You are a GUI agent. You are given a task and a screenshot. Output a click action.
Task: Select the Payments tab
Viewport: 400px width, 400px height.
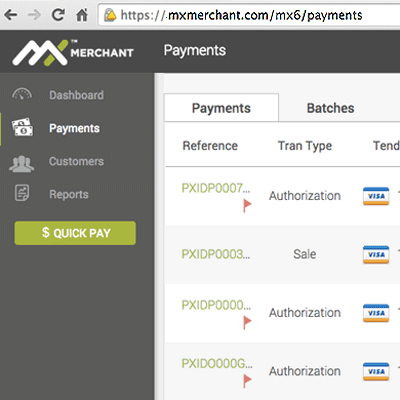pos(221,108)
